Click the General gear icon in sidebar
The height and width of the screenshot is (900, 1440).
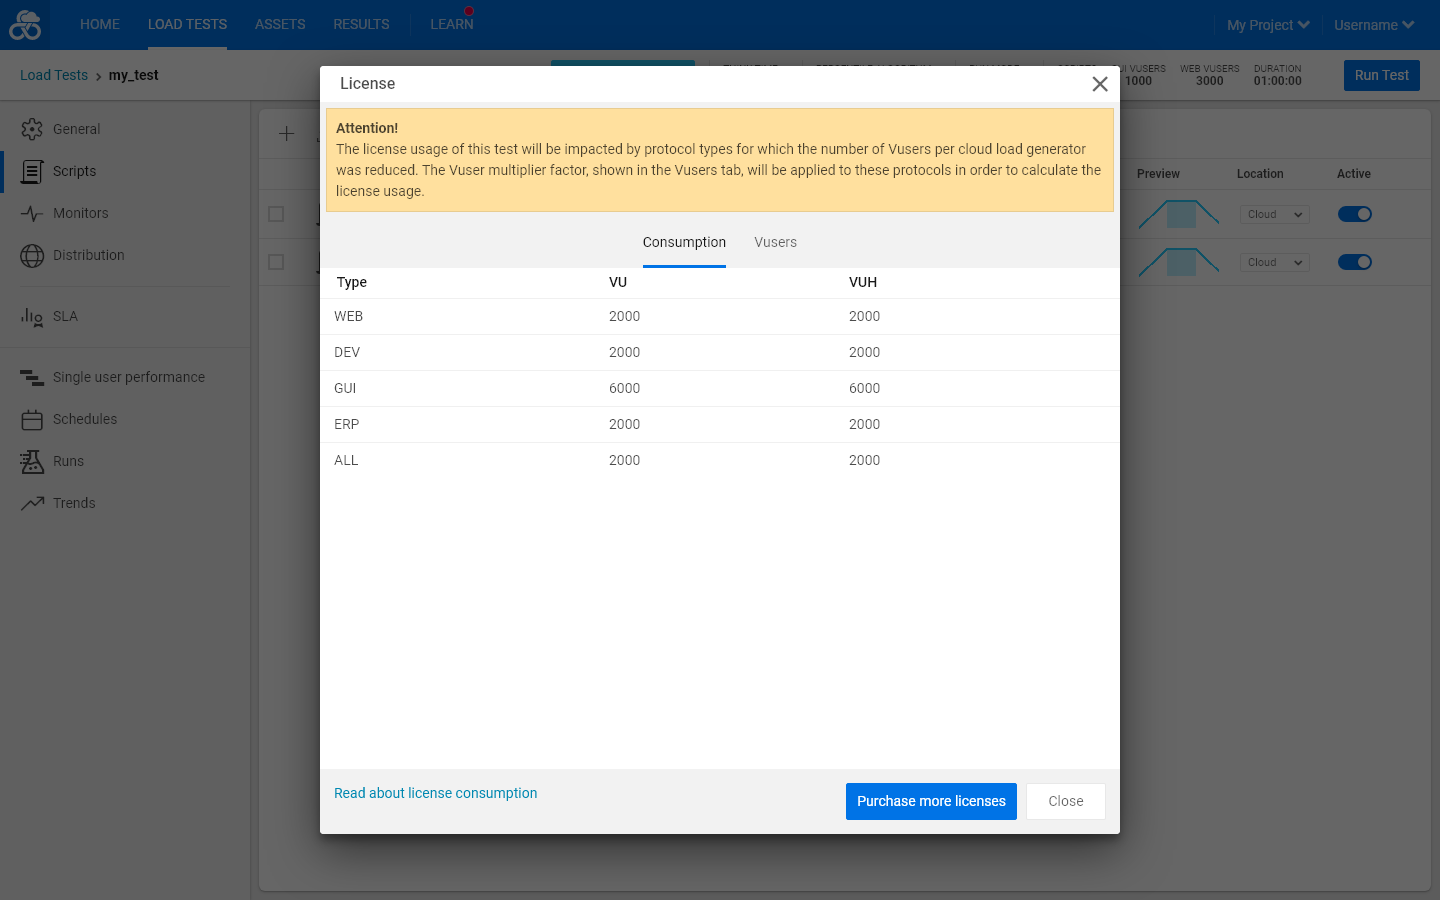click(x=32, y=129)
